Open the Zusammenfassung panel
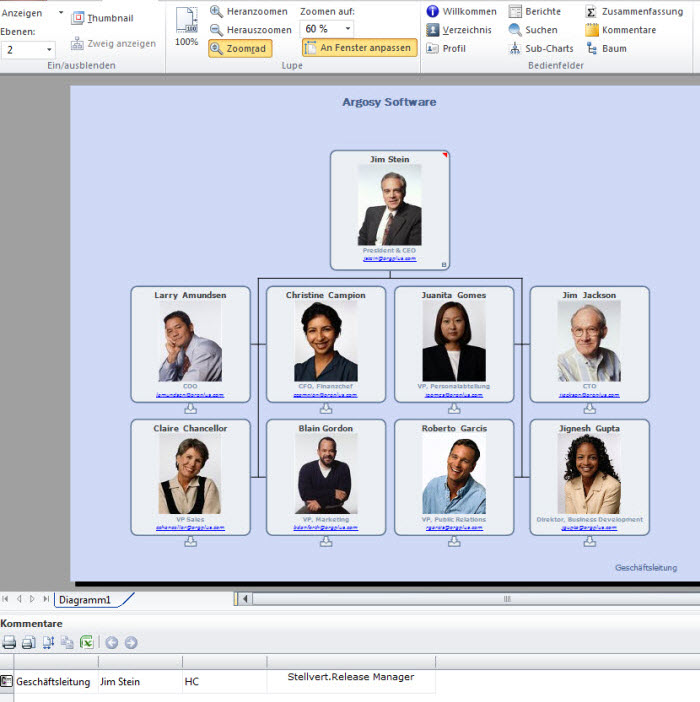Screen dimensions: 700x702 pyautogui.click(x=634, y=11)
